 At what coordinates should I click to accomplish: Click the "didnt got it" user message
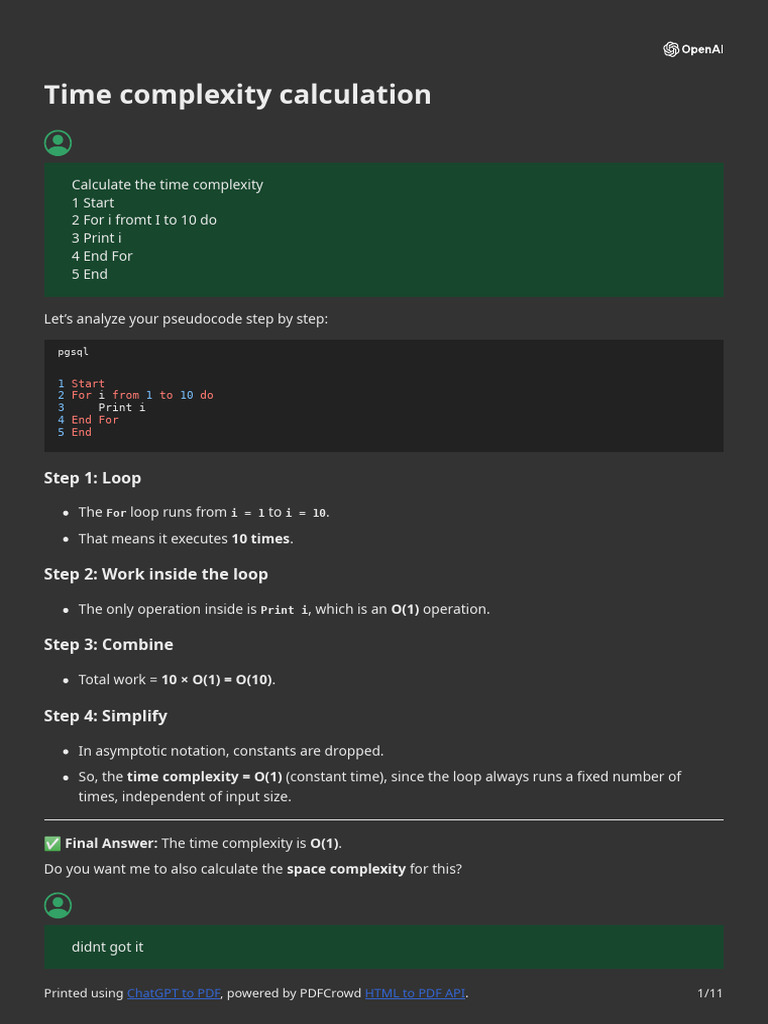[x=107, y=947]
